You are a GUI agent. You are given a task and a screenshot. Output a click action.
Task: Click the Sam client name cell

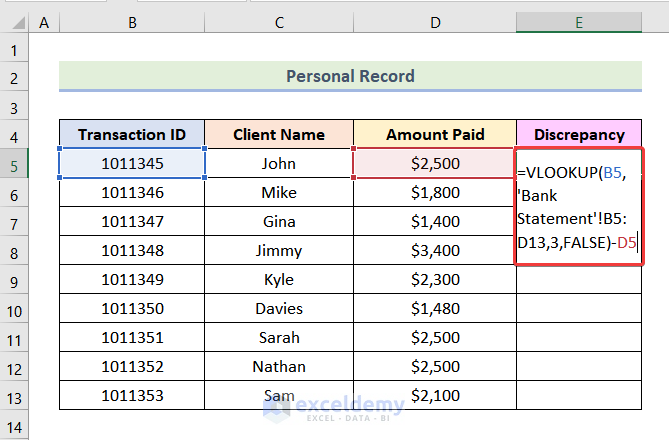point(279,396)
